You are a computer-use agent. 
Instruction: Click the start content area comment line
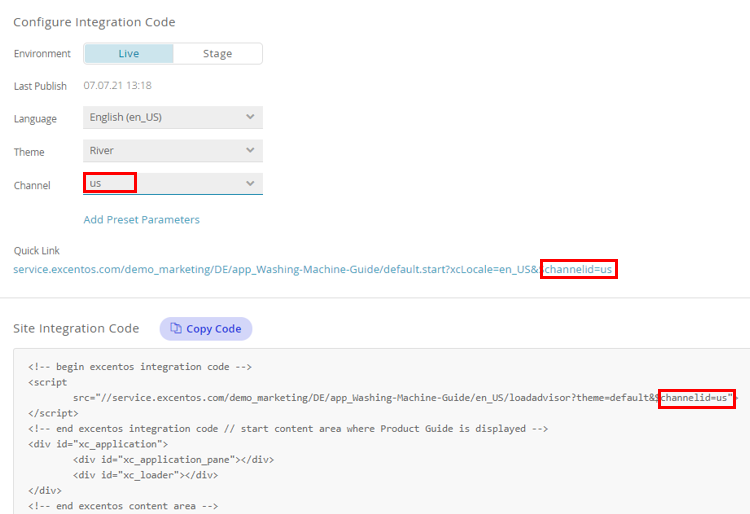point(288,428)
